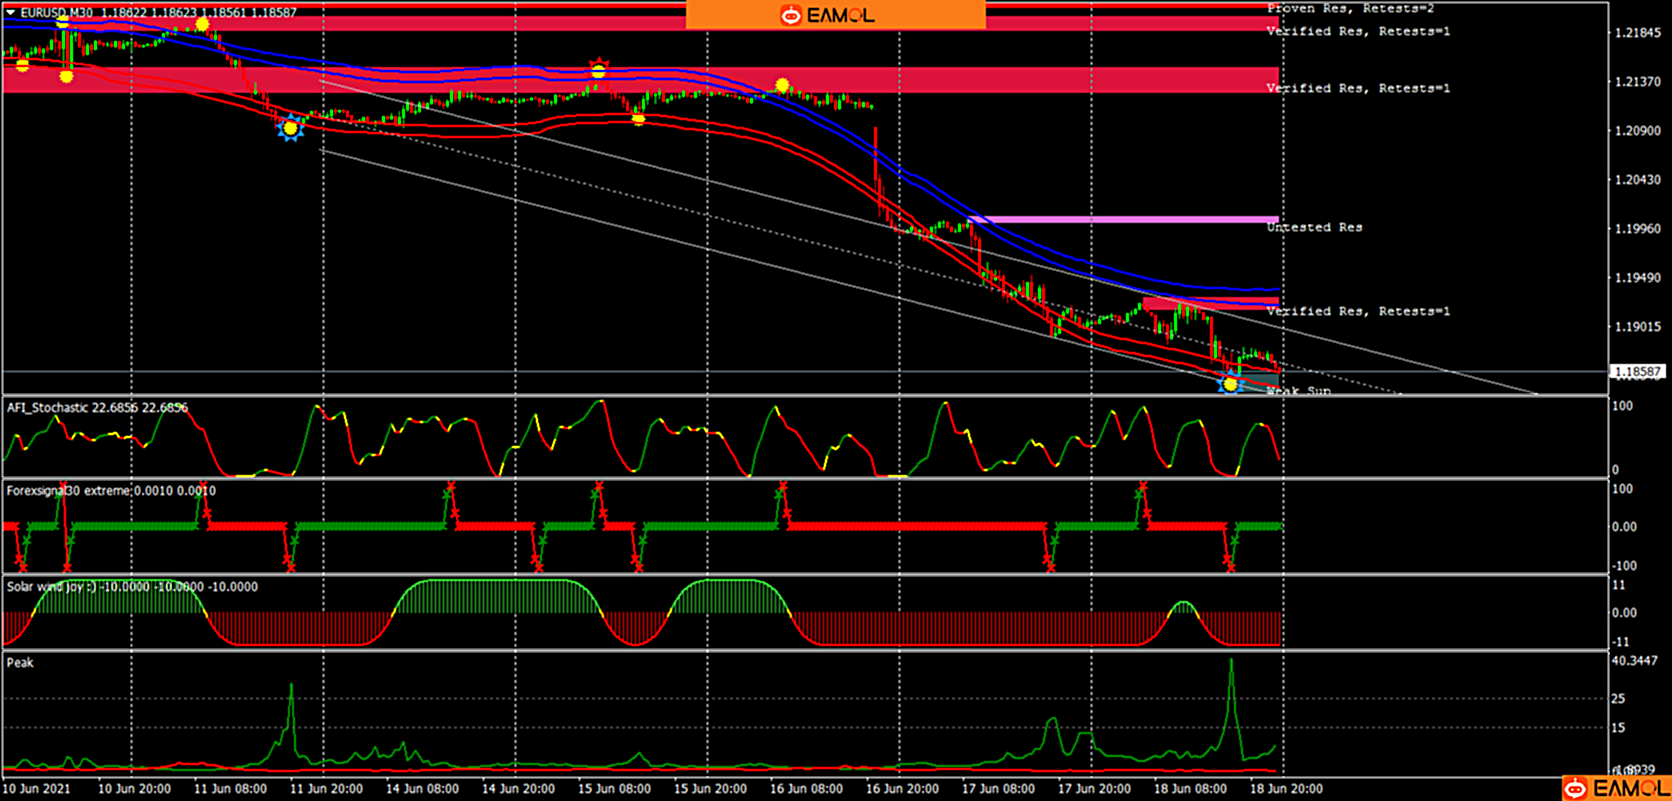Viewport: 1672px width, 801px height.
Task: Click the '14 Jun 08:00' time label
Action: 422,789
